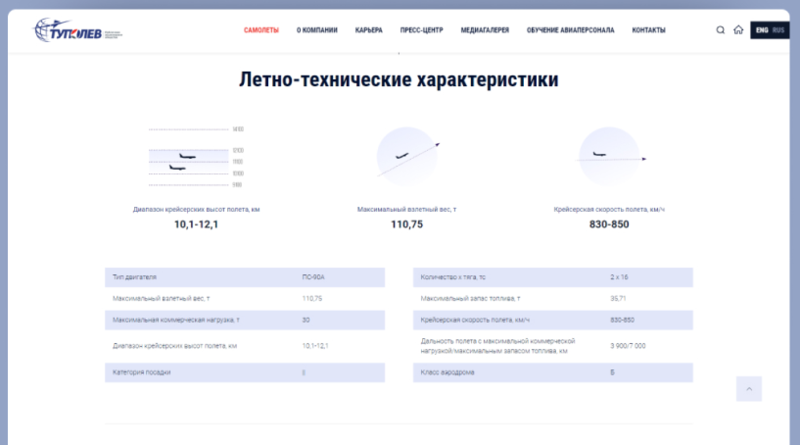Click the large value 830-850

coord(609,225)
